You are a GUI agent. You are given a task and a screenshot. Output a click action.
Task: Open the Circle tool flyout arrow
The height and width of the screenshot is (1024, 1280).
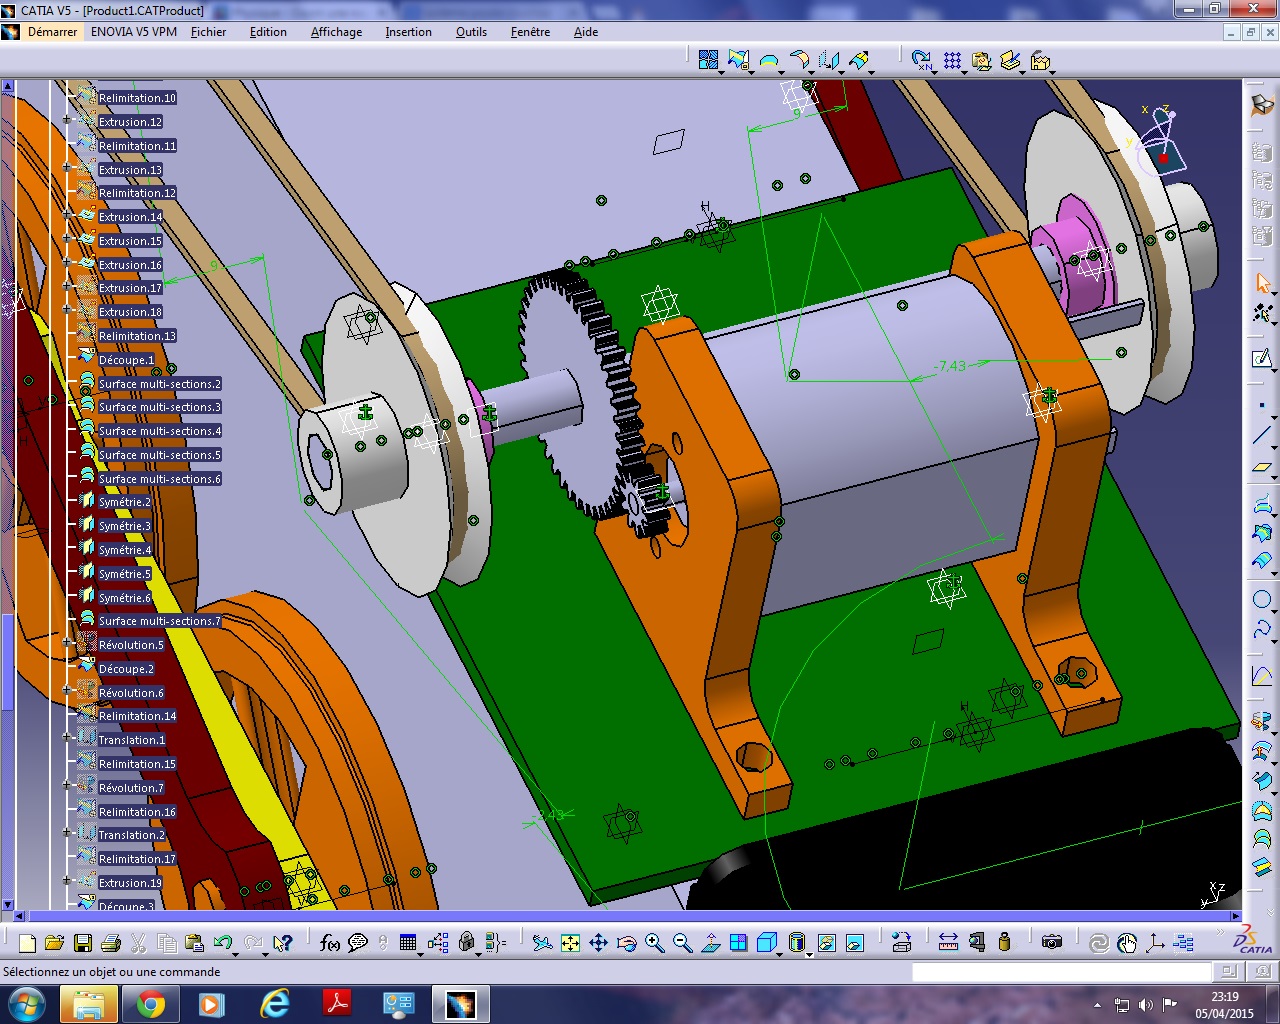coord(1274,611)
